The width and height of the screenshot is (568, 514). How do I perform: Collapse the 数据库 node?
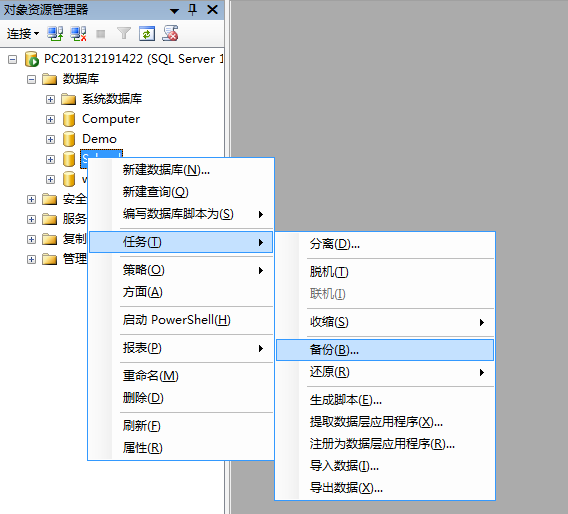click(32, 79)
